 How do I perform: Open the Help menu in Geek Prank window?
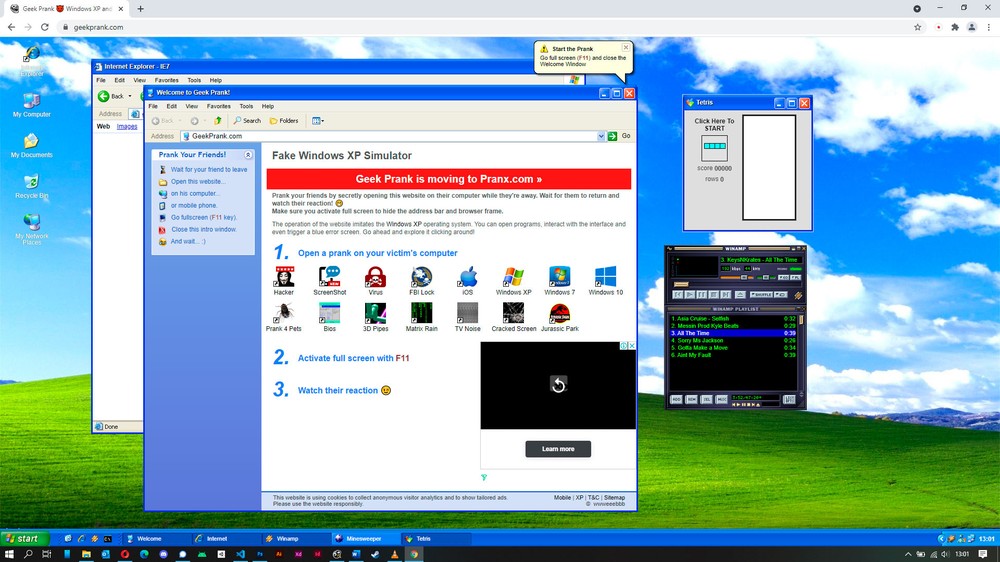268,107
